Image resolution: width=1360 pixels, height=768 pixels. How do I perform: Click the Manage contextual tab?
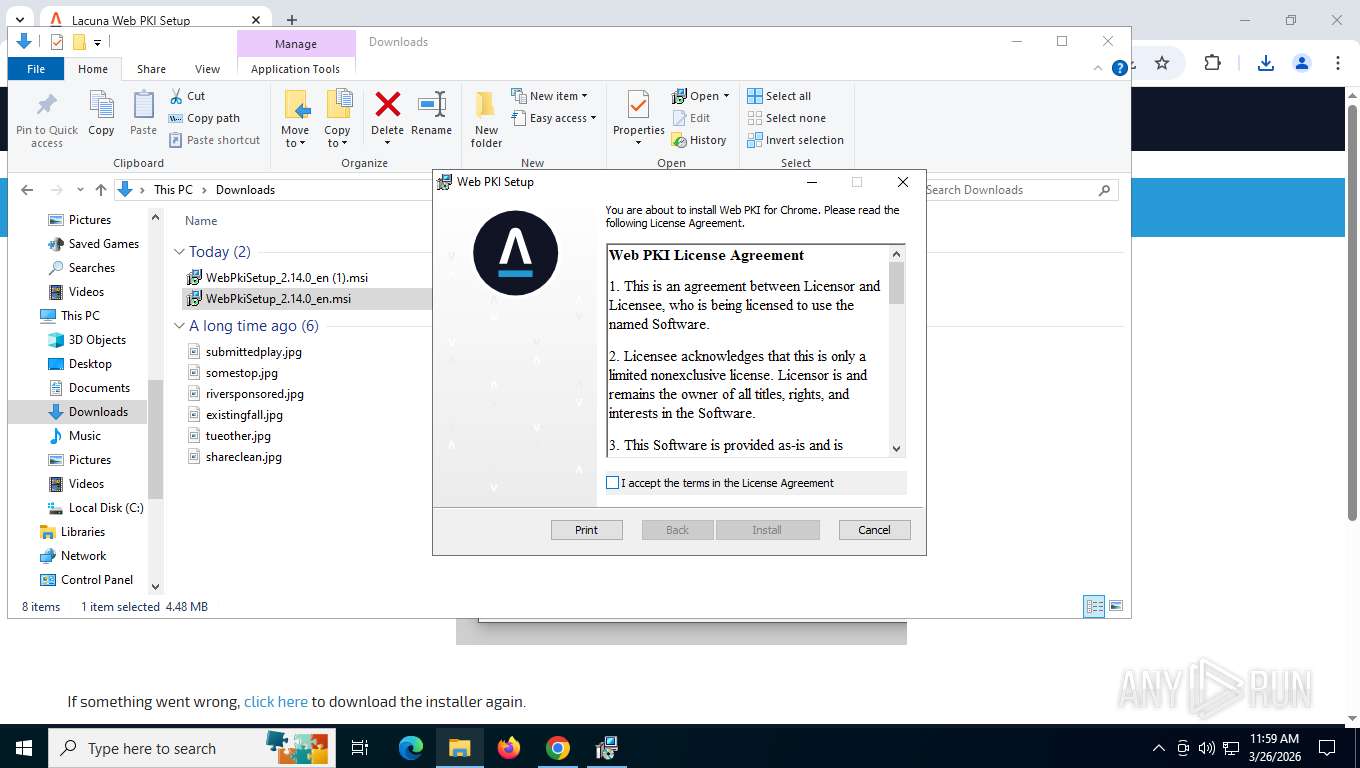click(x=296, y=44)
